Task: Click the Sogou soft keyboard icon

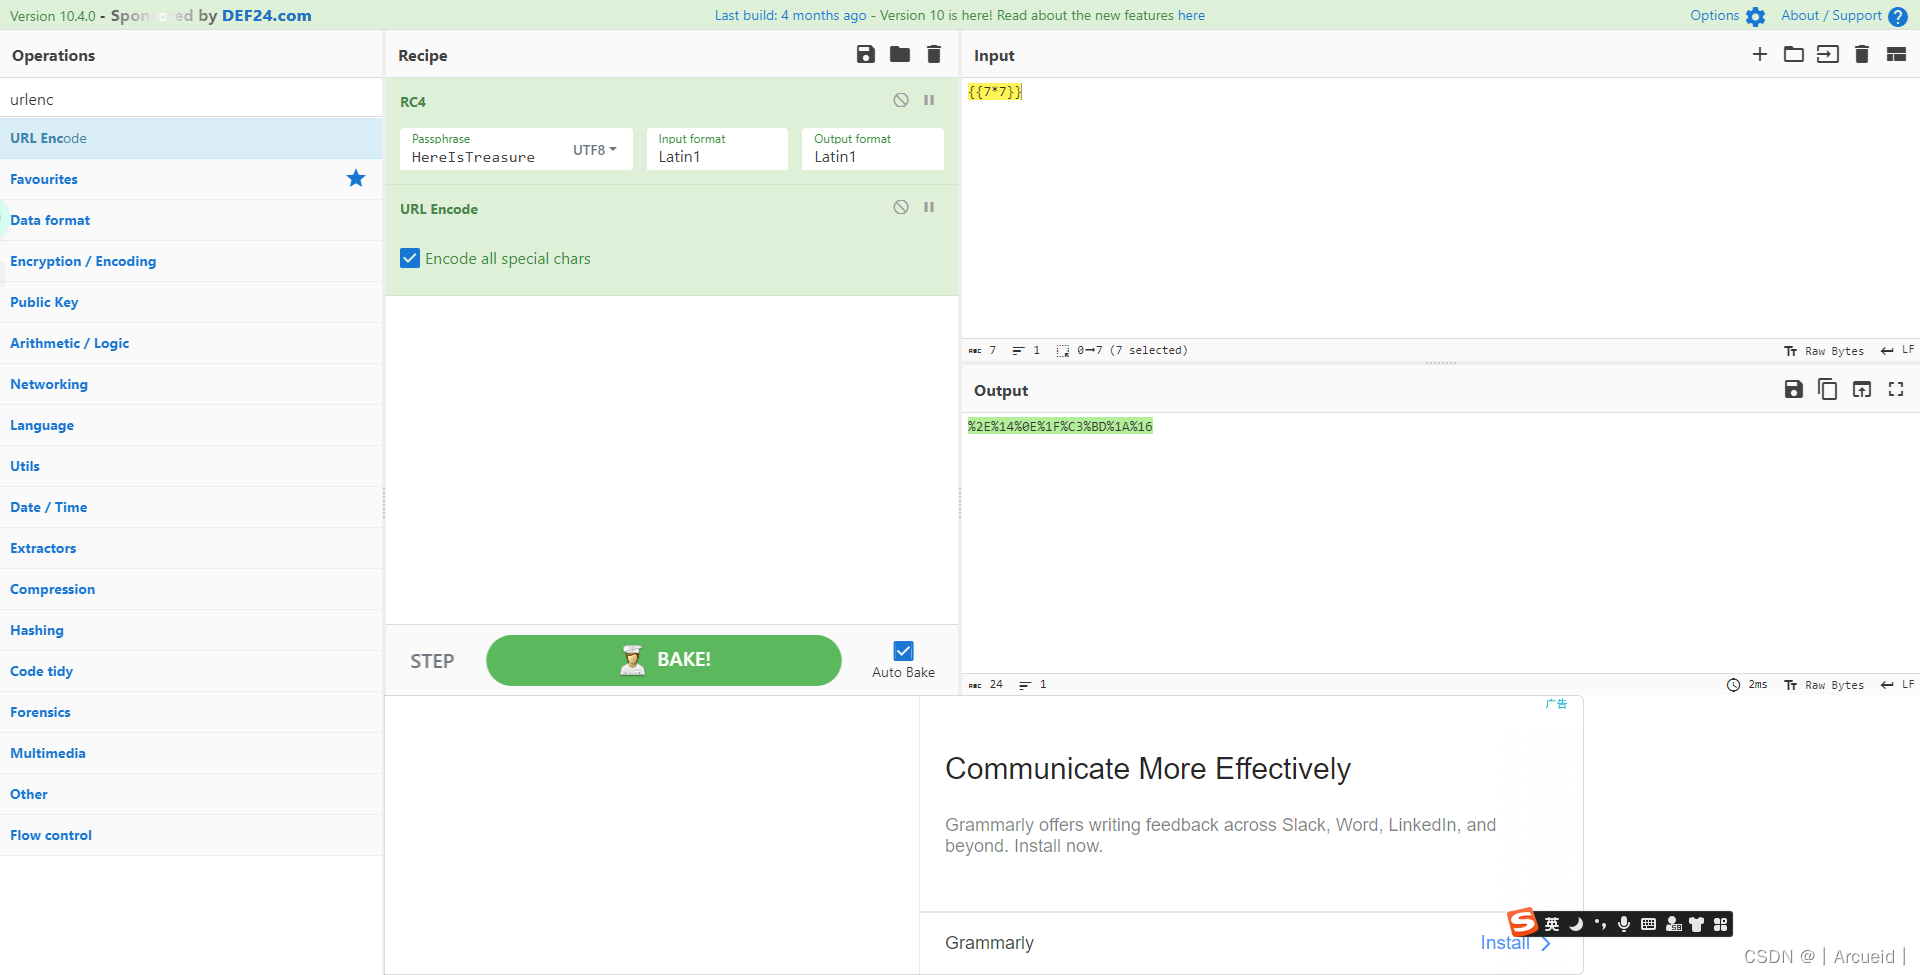Action: tap(1648, 924)
